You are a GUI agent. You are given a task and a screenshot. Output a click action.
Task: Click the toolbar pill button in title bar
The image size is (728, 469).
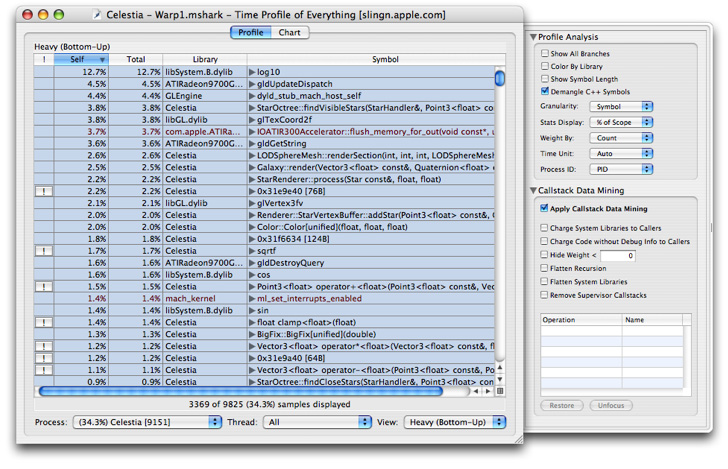503,15
